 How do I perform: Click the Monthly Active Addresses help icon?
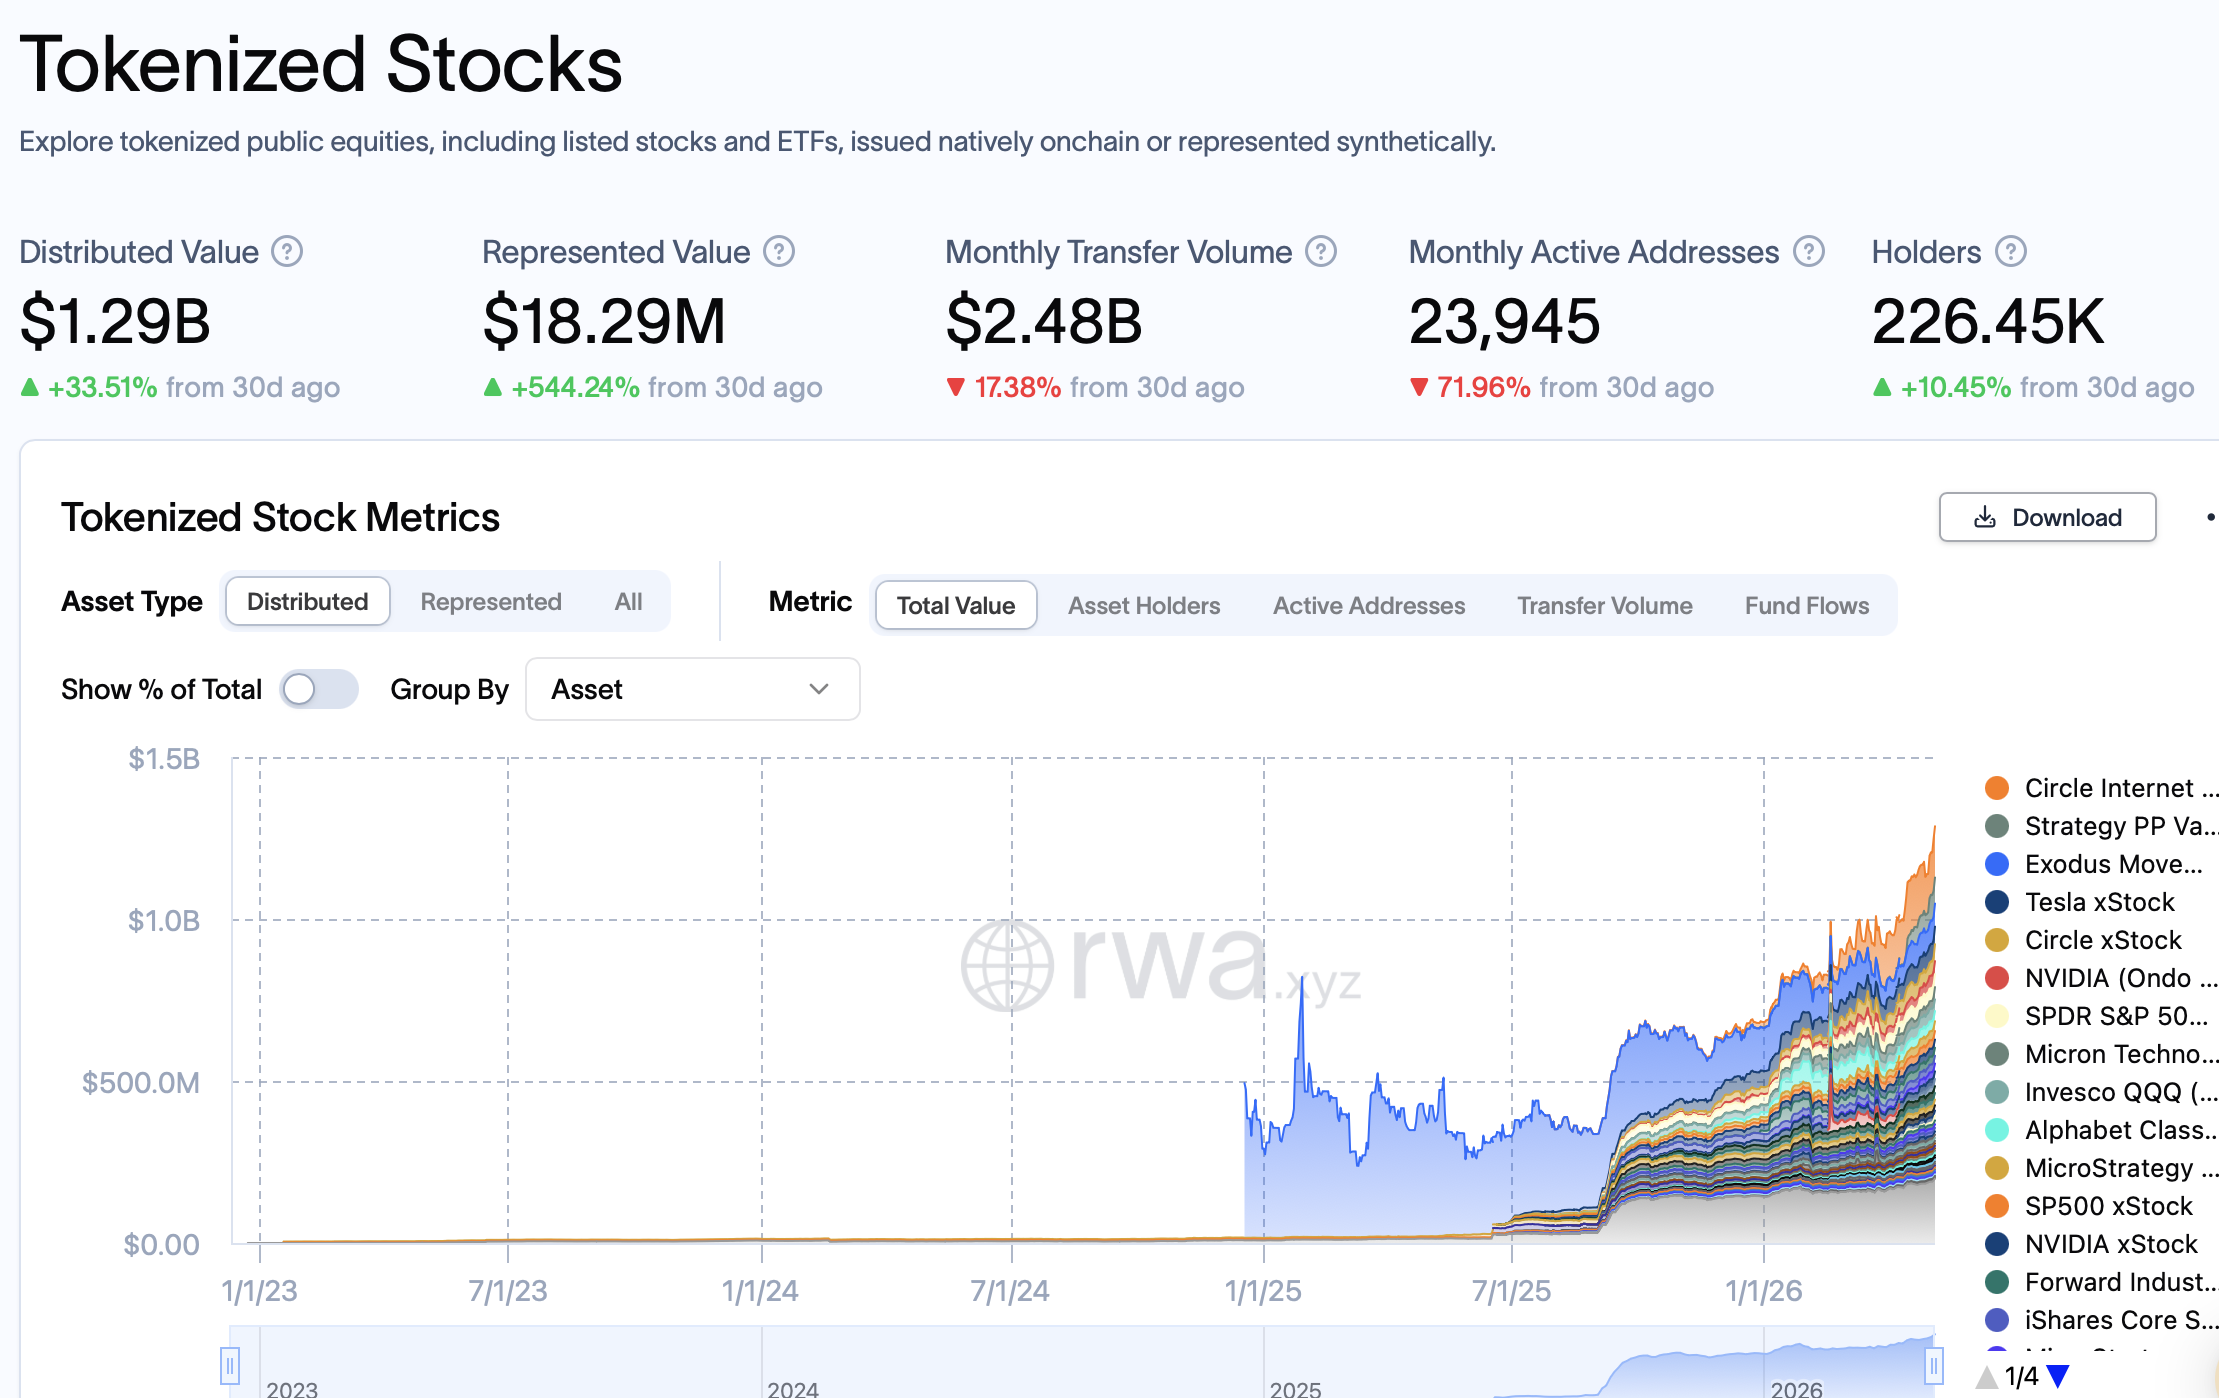pyautogui.click(x=1809, y=252)
